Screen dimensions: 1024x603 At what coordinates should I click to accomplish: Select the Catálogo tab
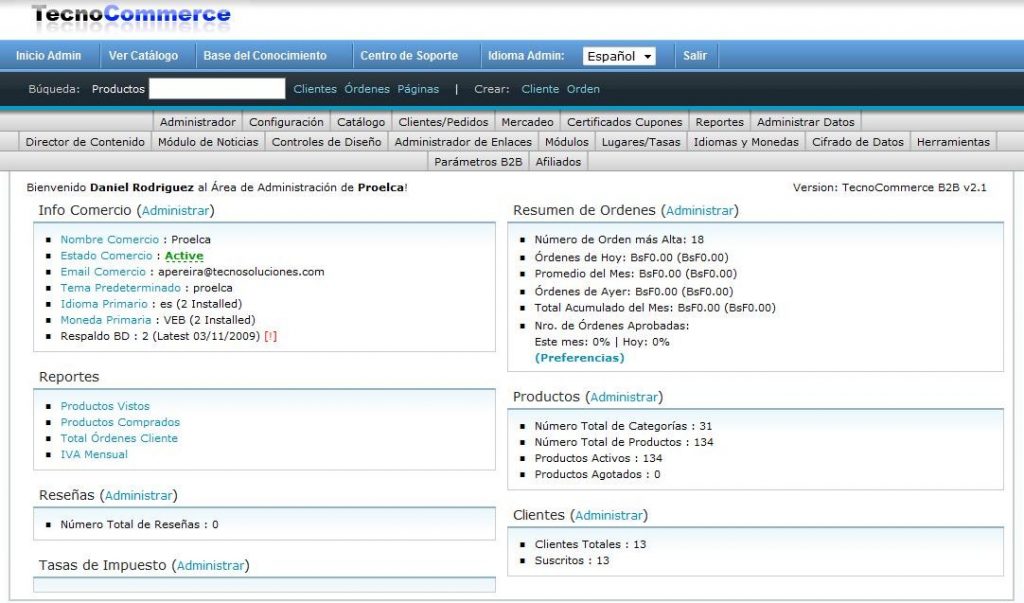coord(360,122)
